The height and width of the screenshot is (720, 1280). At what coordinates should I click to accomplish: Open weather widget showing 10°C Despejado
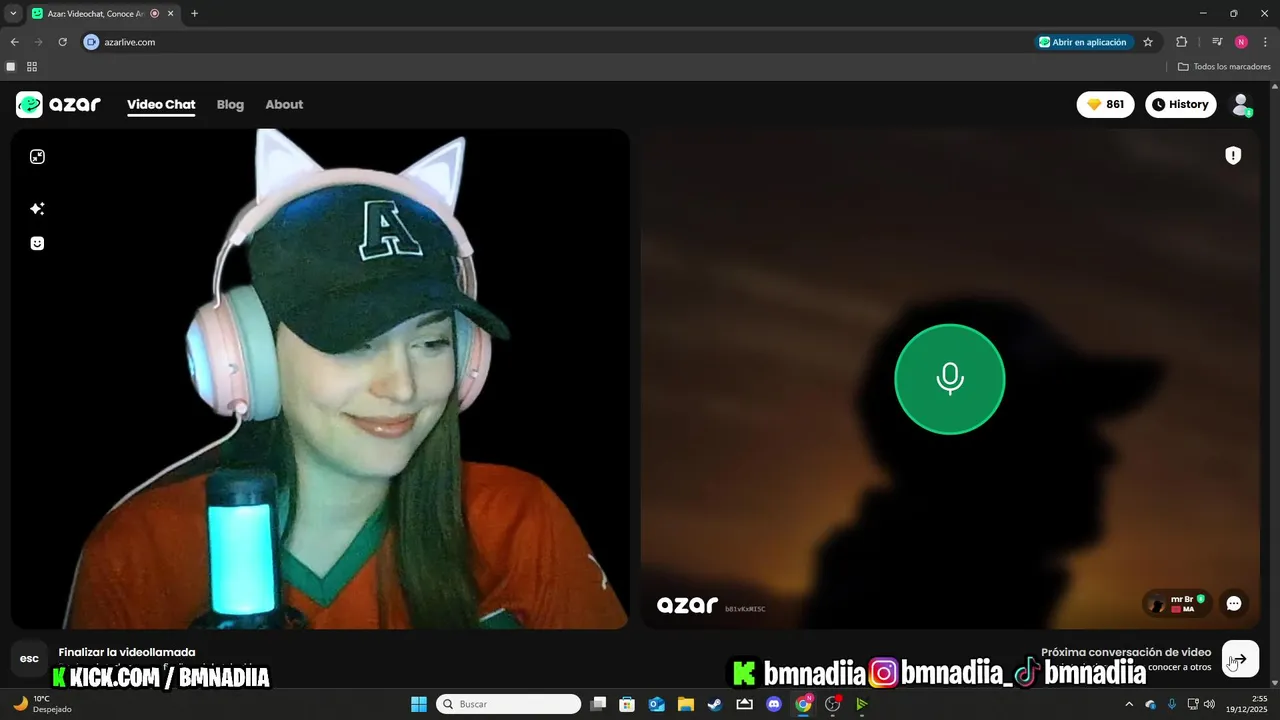point(42,704)
